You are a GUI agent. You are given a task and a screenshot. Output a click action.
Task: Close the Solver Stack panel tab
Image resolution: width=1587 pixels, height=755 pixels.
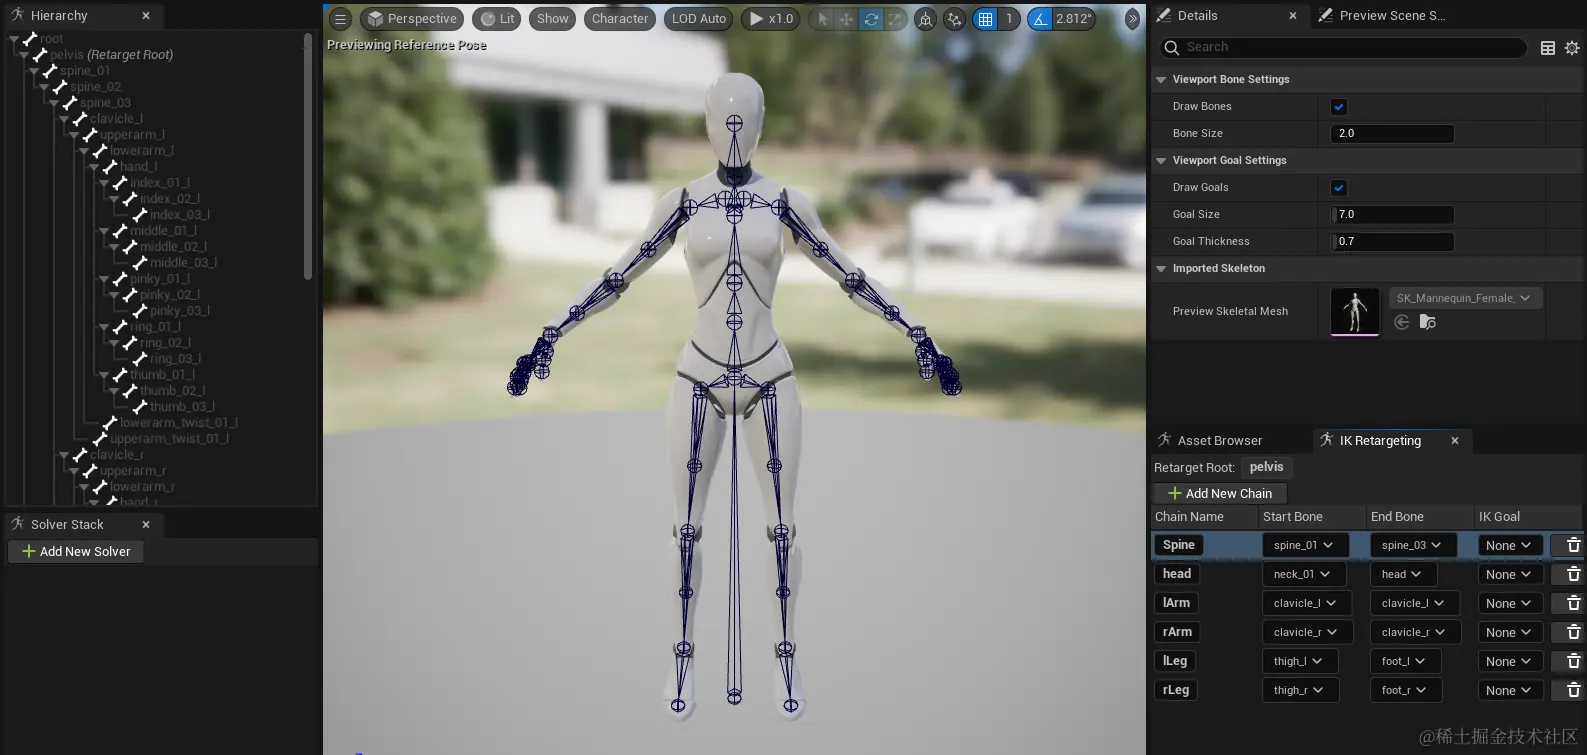click(146, 524)
